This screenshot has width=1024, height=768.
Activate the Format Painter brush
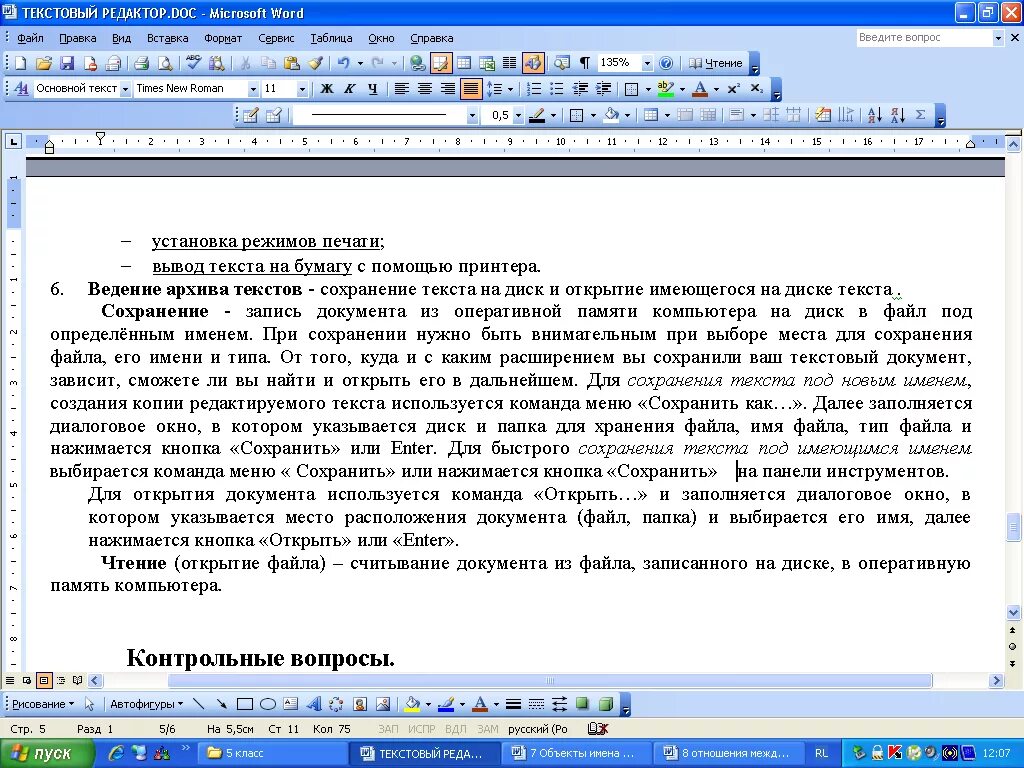pyautogui.click(x=315, y=63)
